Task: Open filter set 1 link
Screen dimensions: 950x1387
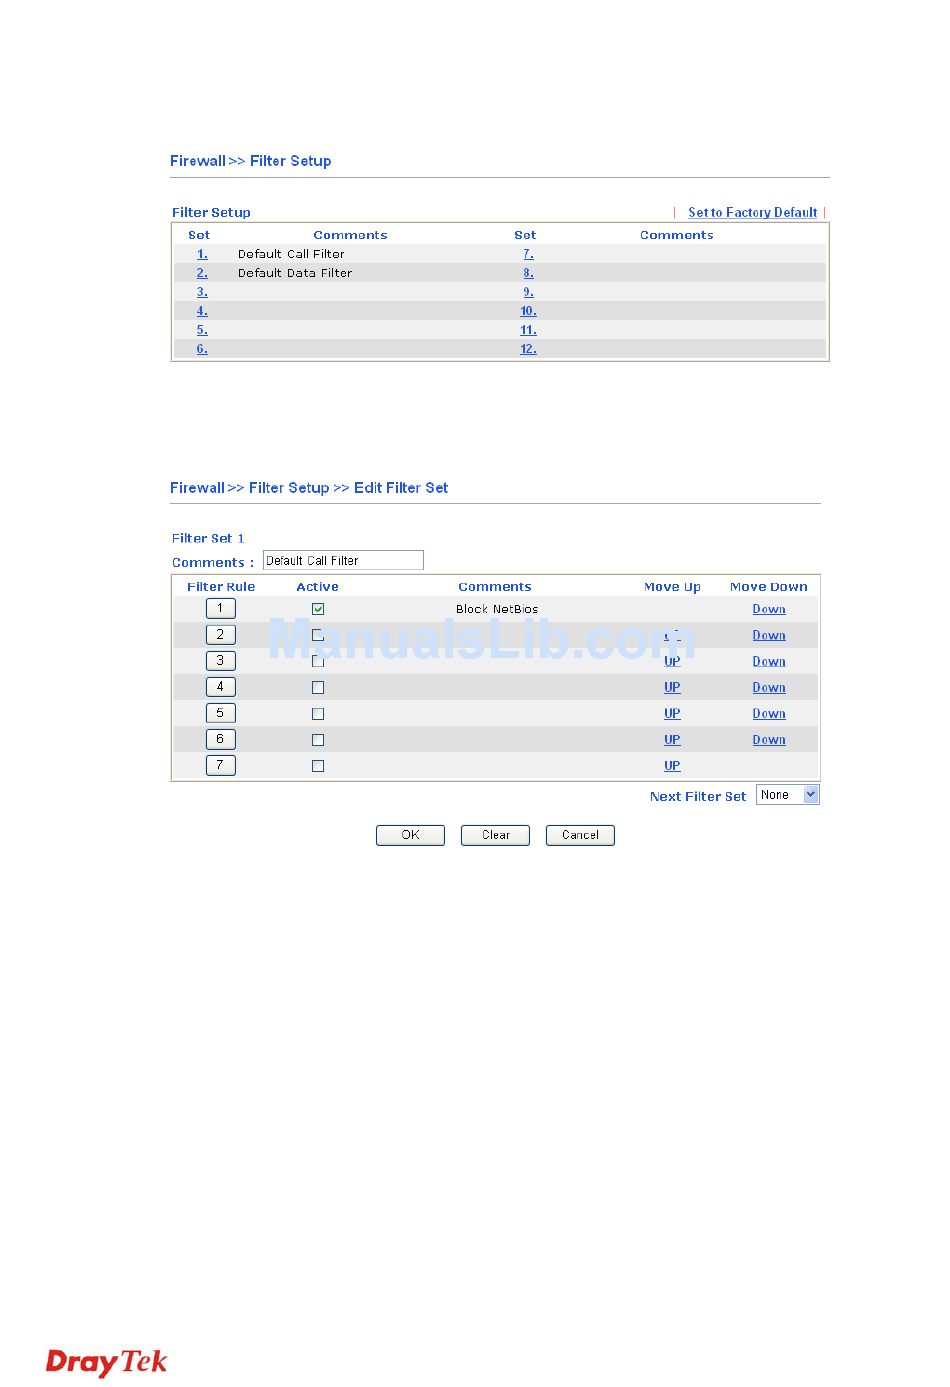Action: coord(202,254)
